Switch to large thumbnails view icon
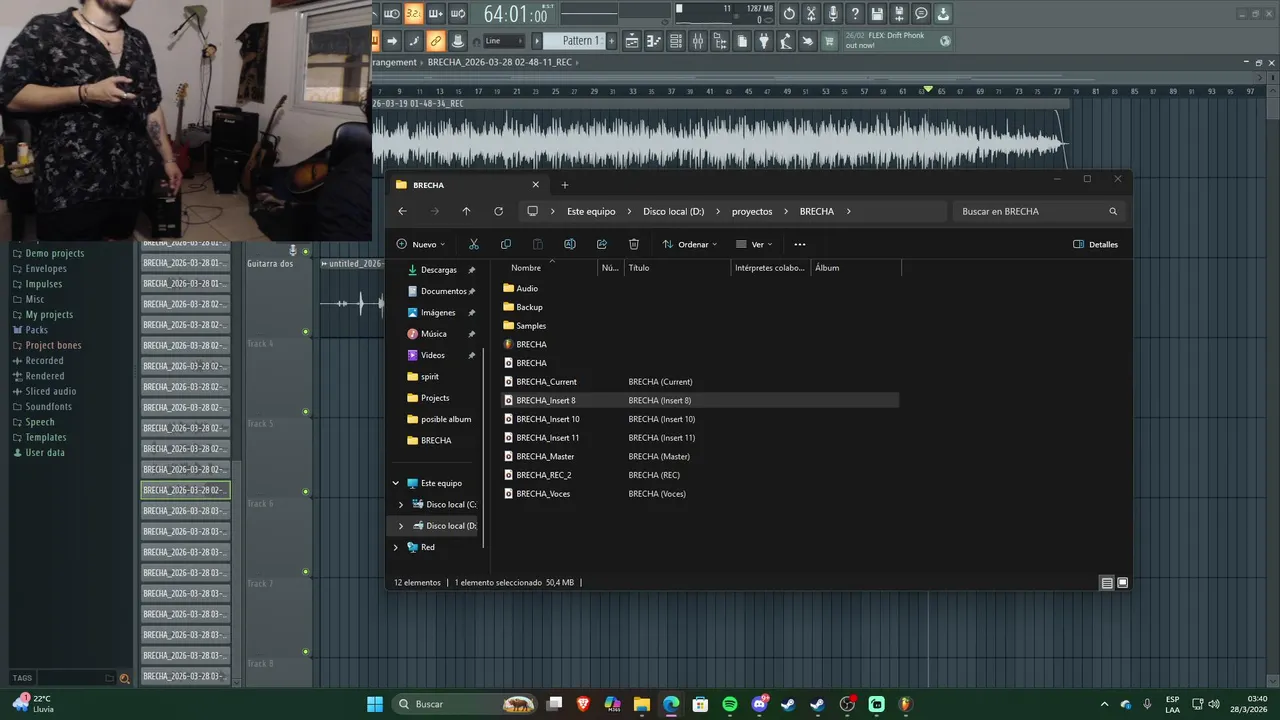 tap(1123, 583)
